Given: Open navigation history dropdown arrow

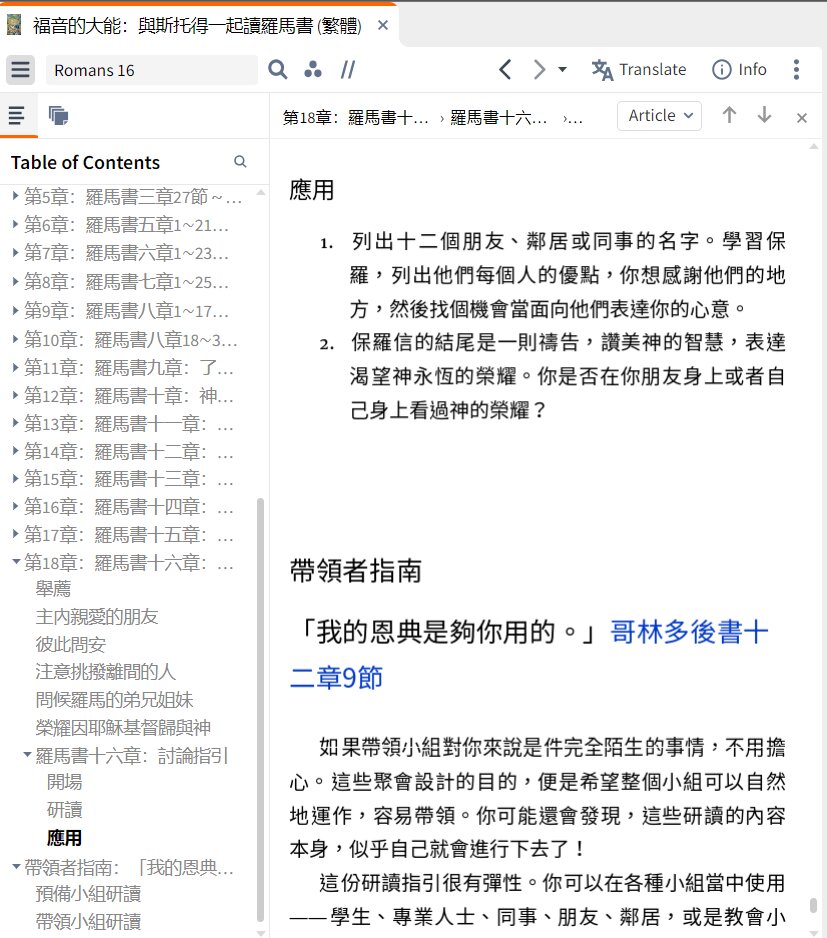Looking at the screenshot, I should point(563,69).
